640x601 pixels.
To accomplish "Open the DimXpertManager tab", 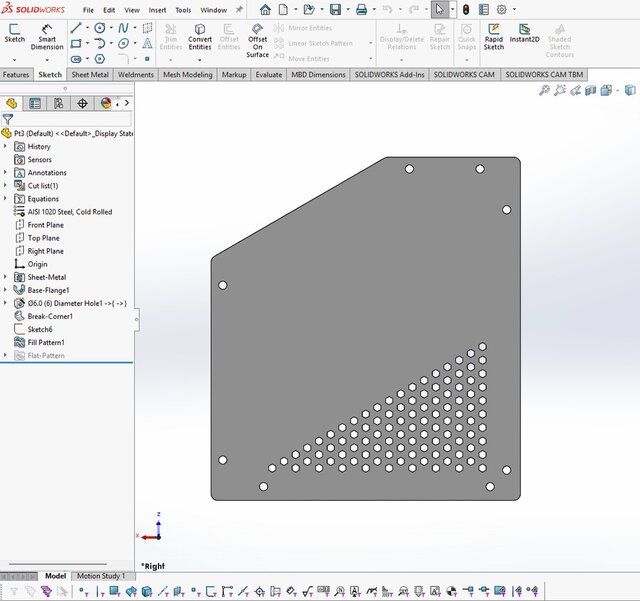I will coord(82,103).
